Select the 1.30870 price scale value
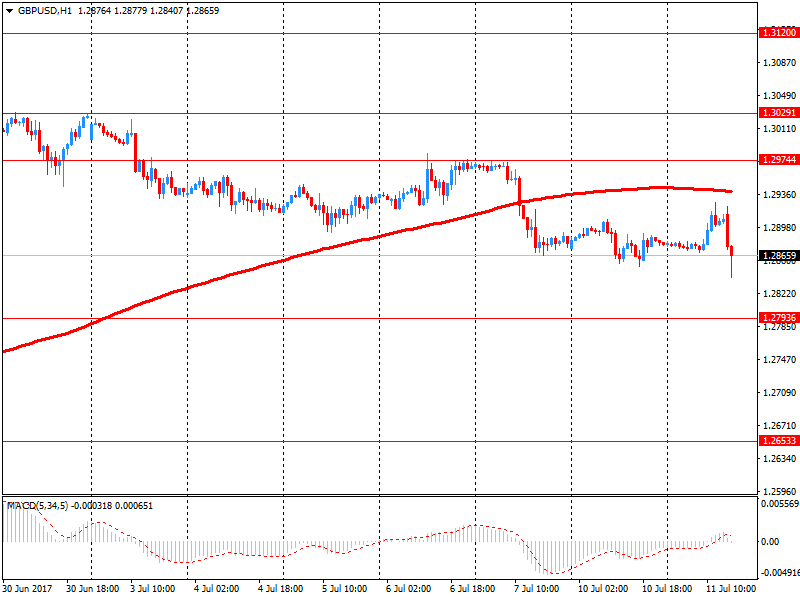 [x=779, y=63]
